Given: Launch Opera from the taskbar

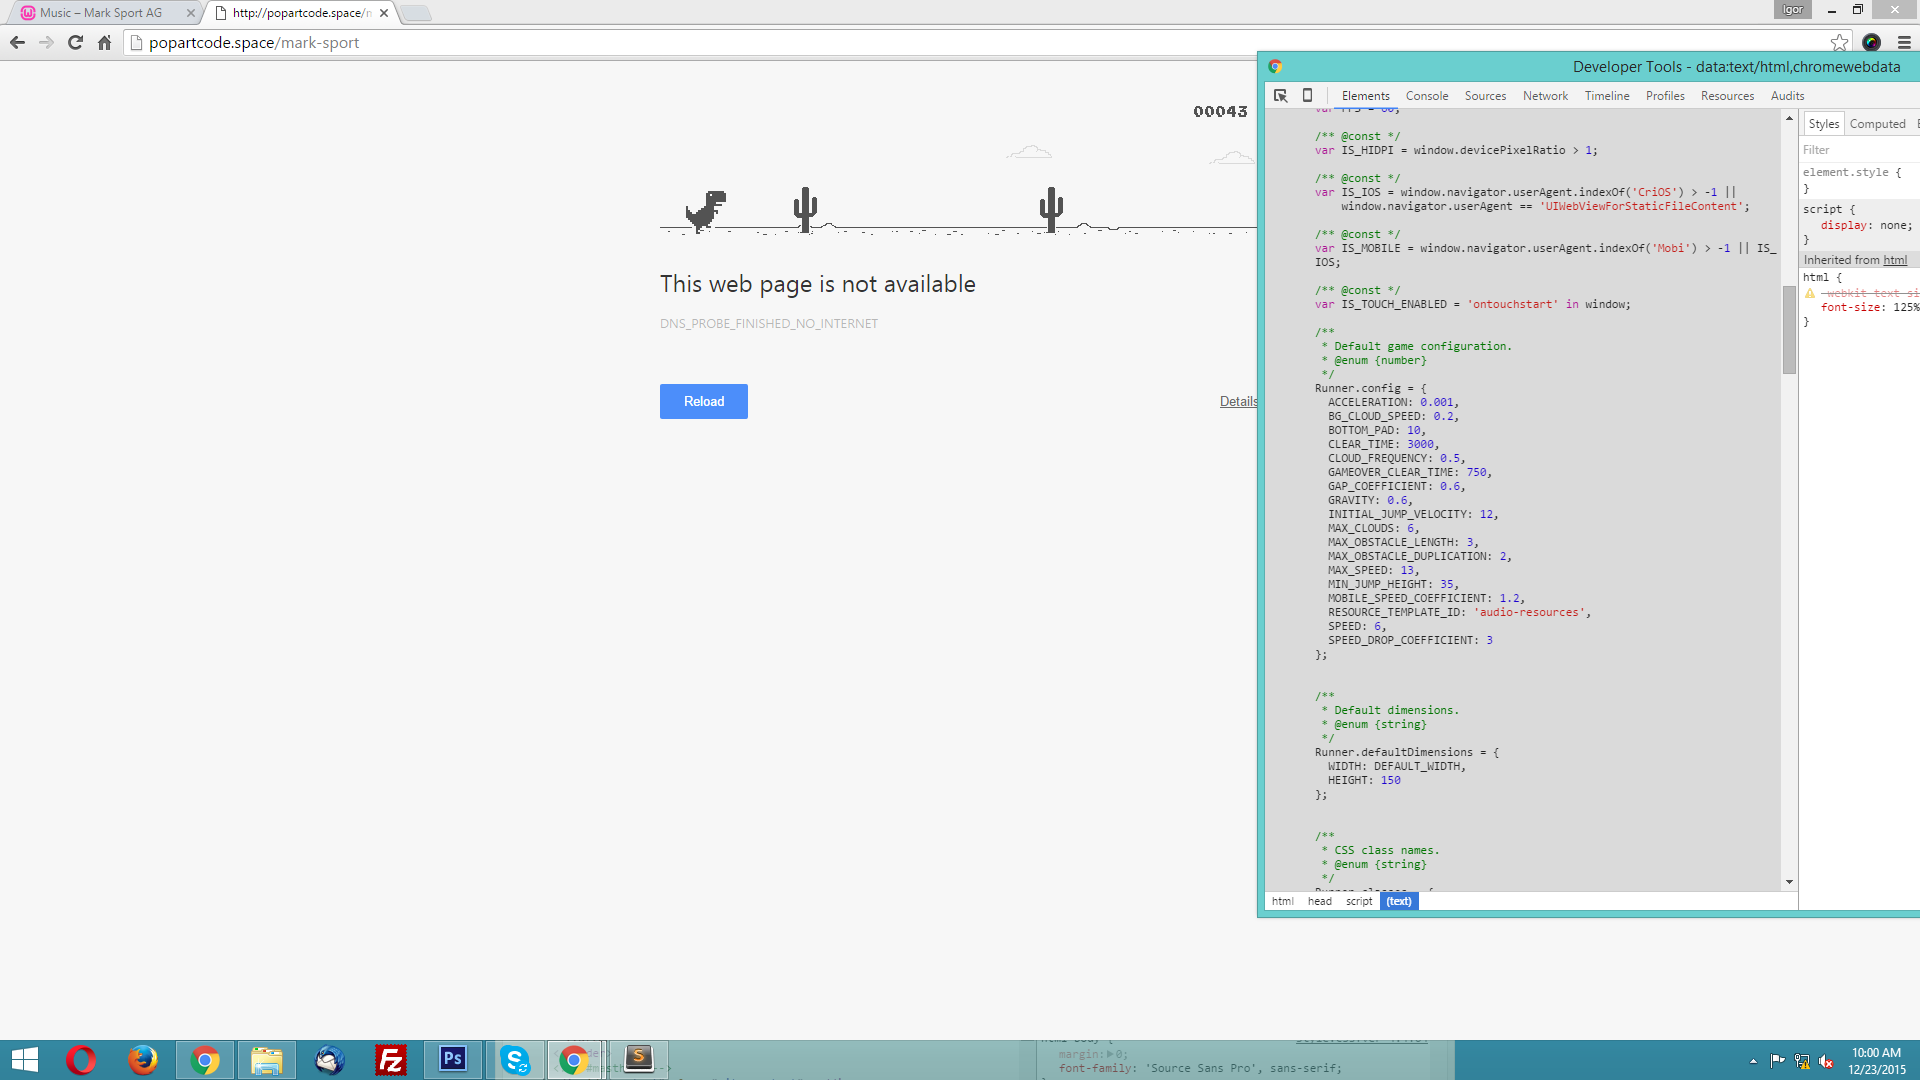Looking at the screenshot, I should tap(81, 1060).
